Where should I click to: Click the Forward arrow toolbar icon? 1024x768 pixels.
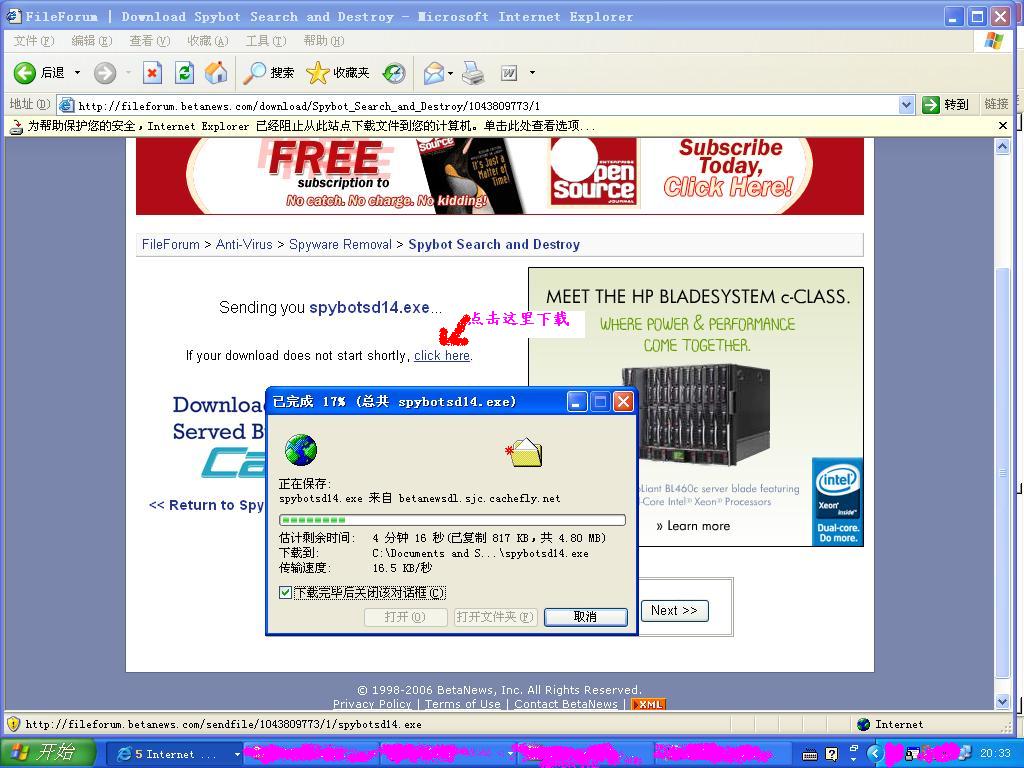[x=104, y=72]
